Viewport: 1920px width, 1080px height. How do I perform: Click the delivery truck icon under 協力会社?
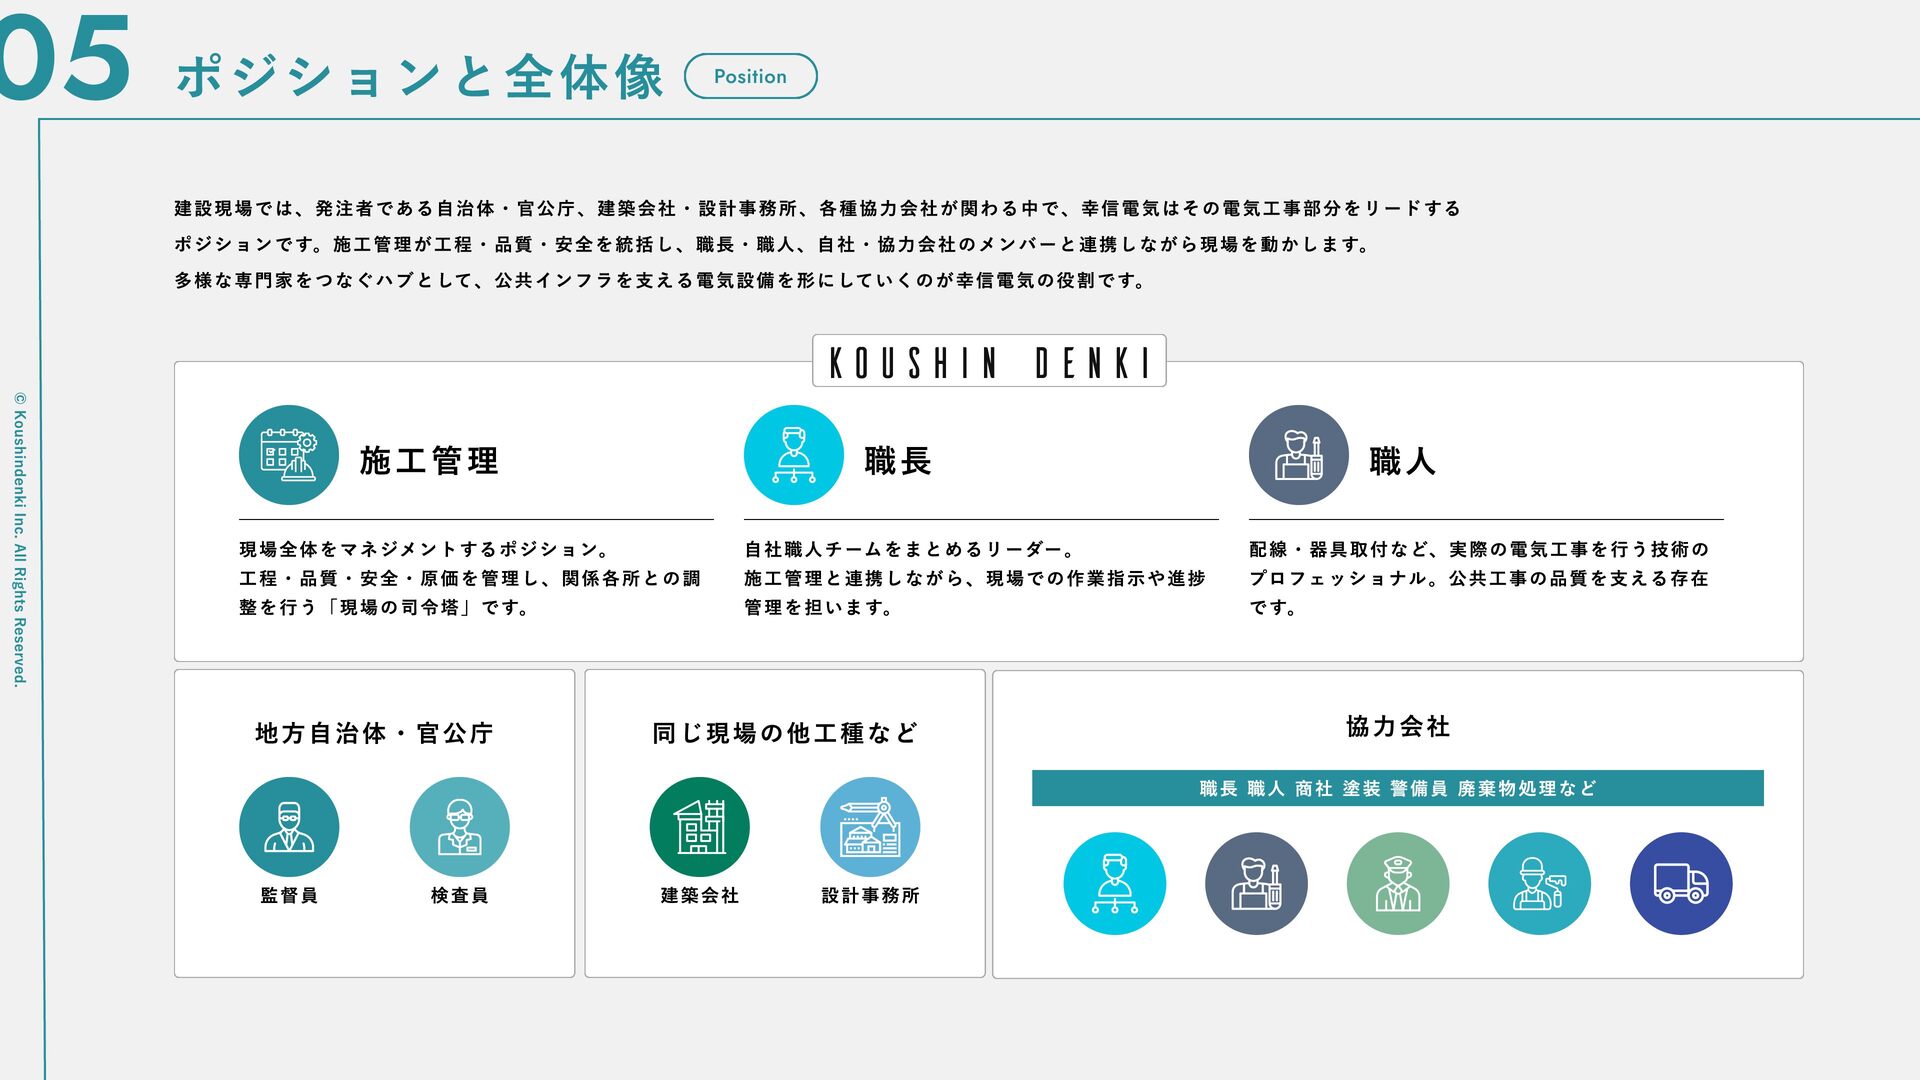pos(1680,883)
